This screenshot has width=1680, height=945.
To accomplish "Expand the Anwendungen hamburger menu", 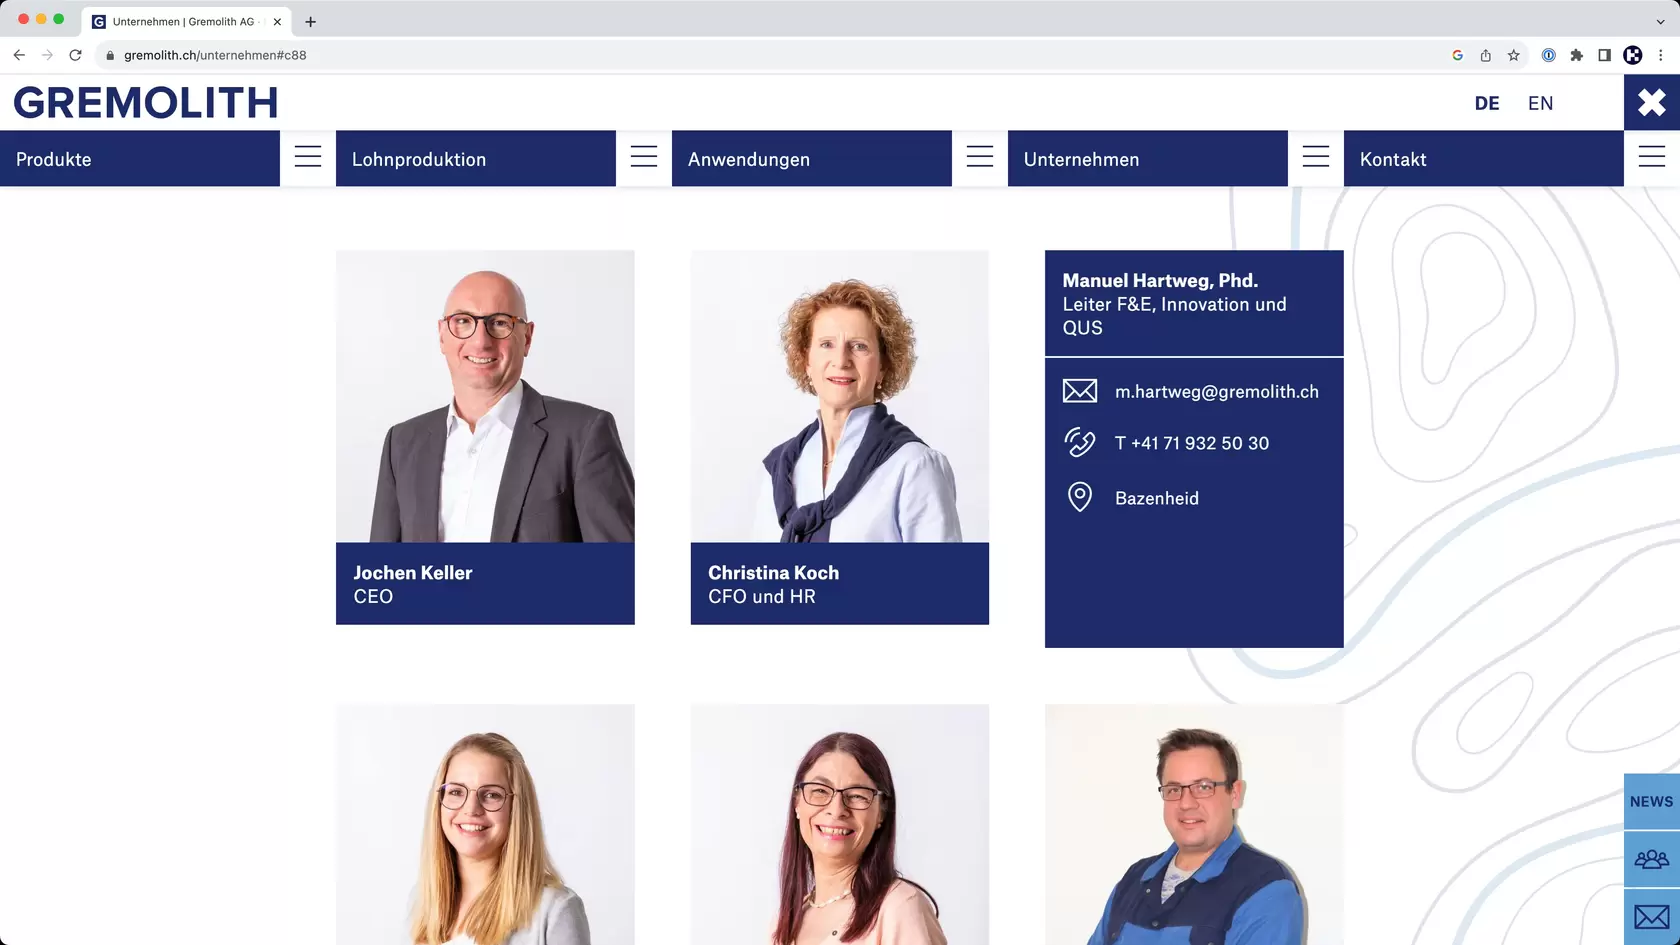I will 980,157.
